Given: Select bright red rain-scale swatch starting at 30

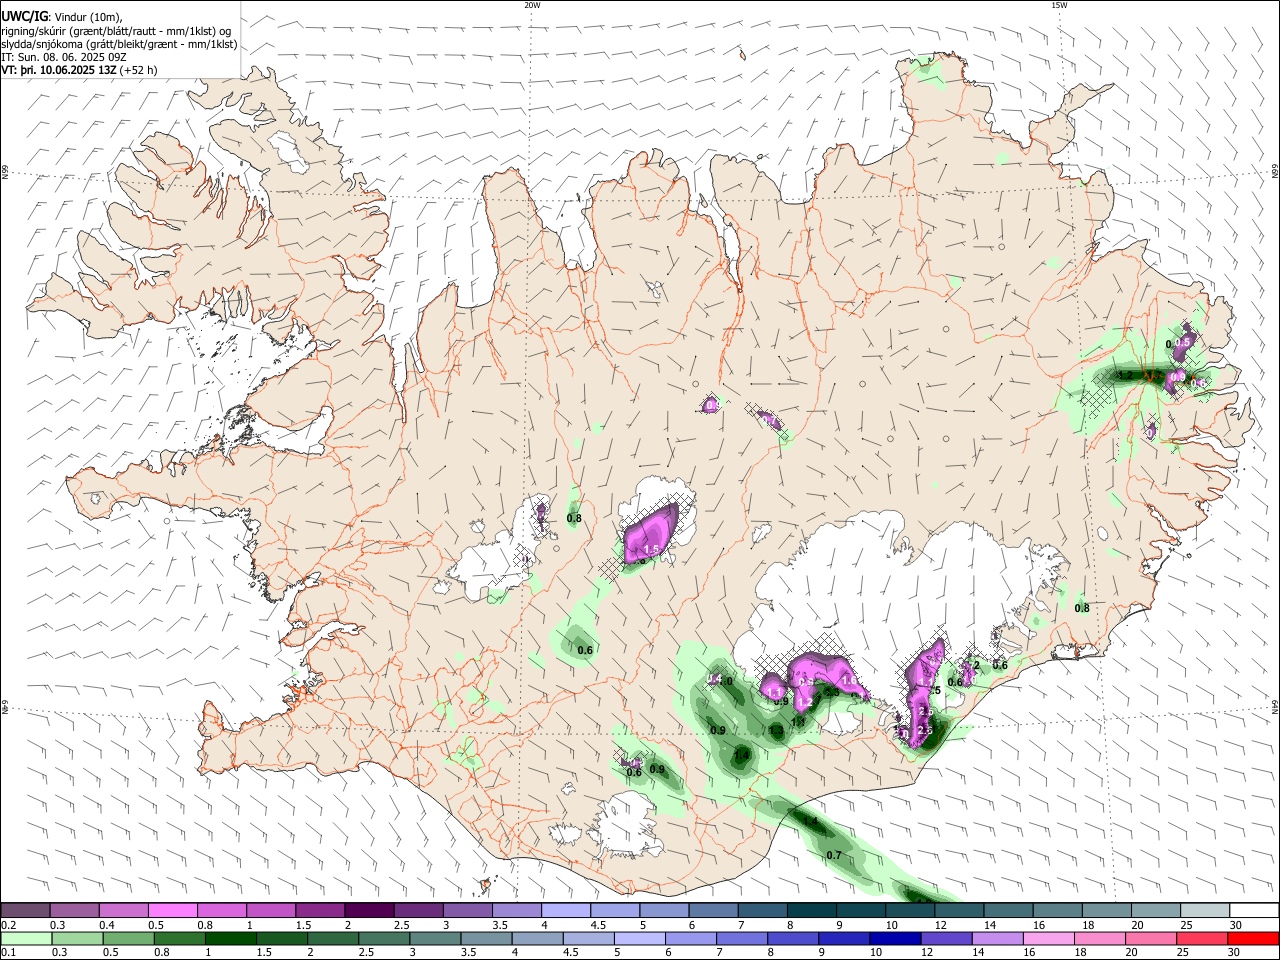Looking at the screenshot, I should coord(1255,938).
